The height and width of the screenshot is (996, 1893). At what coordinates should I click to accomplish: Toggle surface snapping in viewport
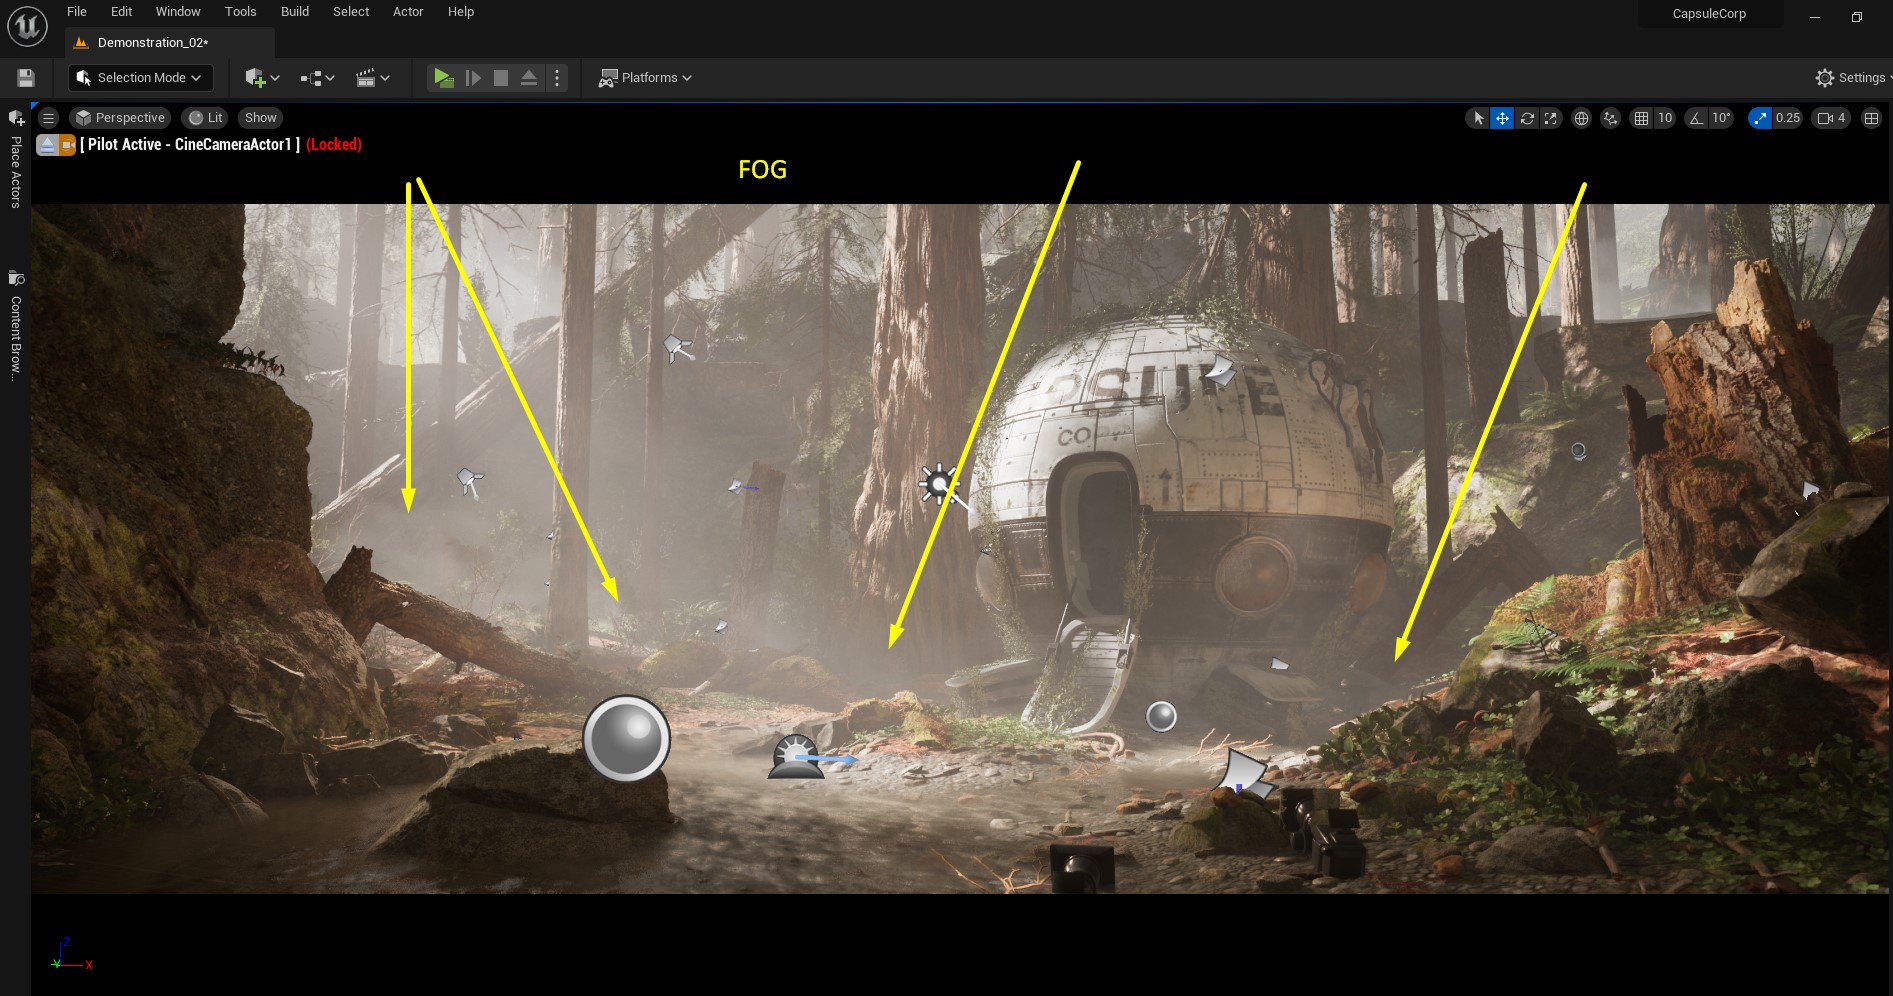click(1610, 117)
